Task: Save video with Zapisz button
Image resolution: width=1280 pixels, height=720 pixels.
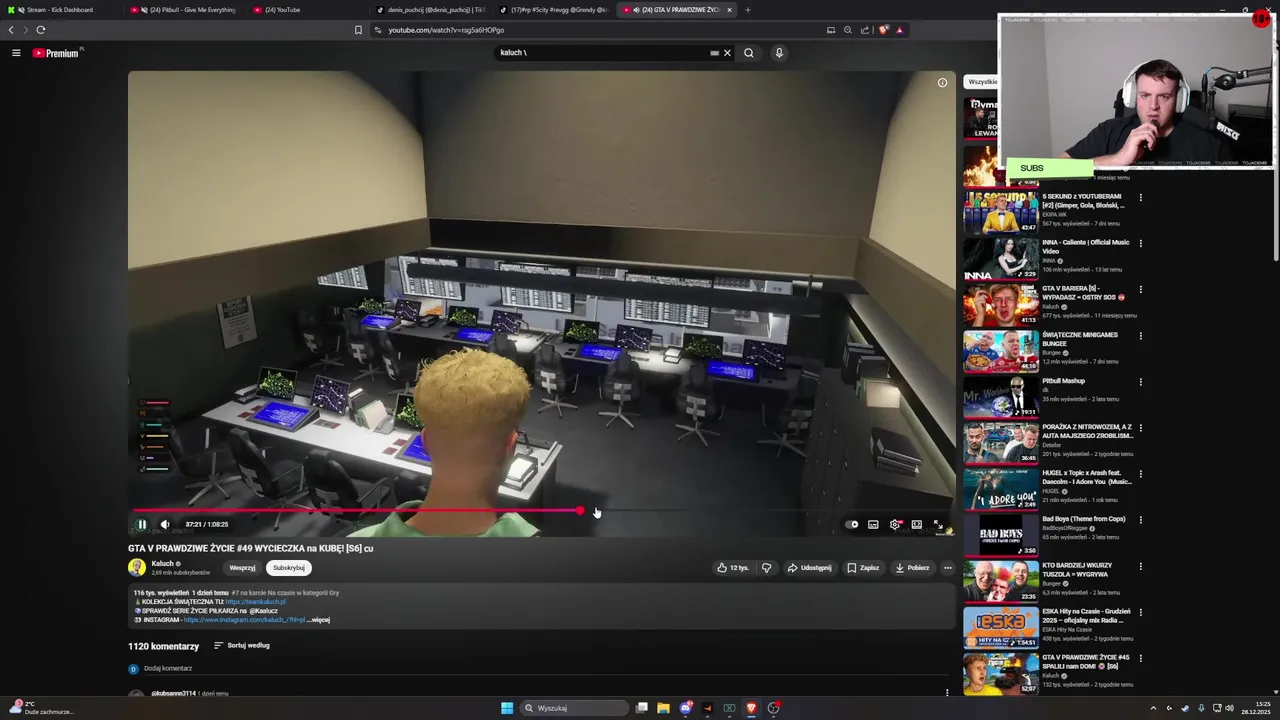Action: [863, 568]
